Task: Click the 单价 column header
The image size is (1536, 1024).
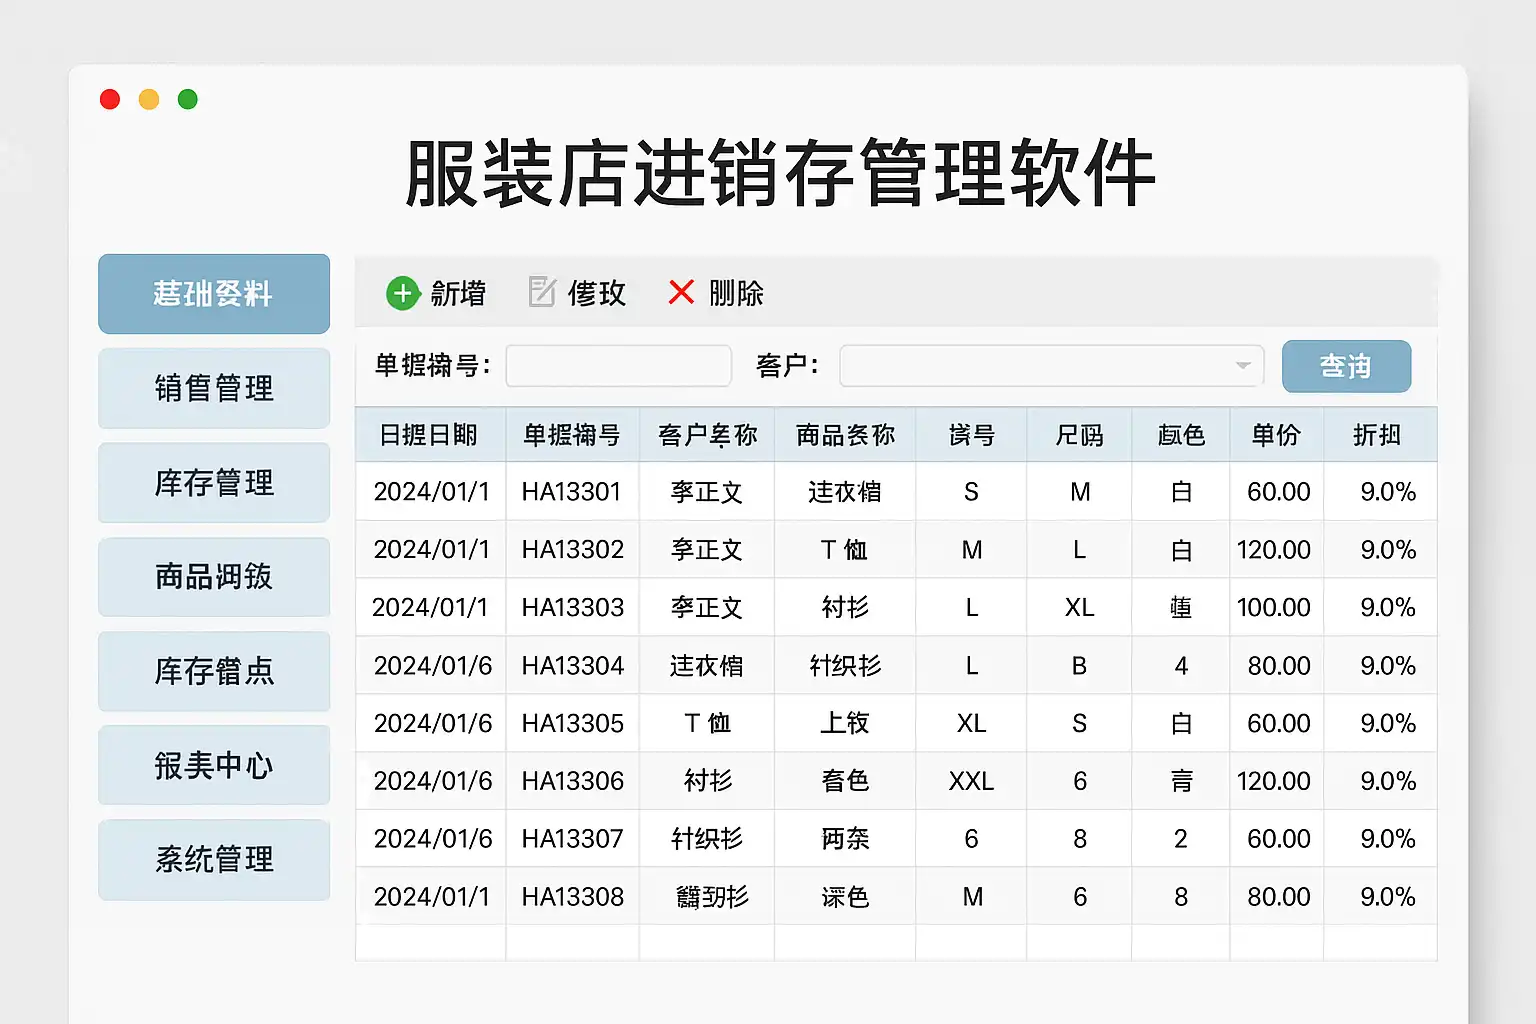Action: coord(1276,435)
